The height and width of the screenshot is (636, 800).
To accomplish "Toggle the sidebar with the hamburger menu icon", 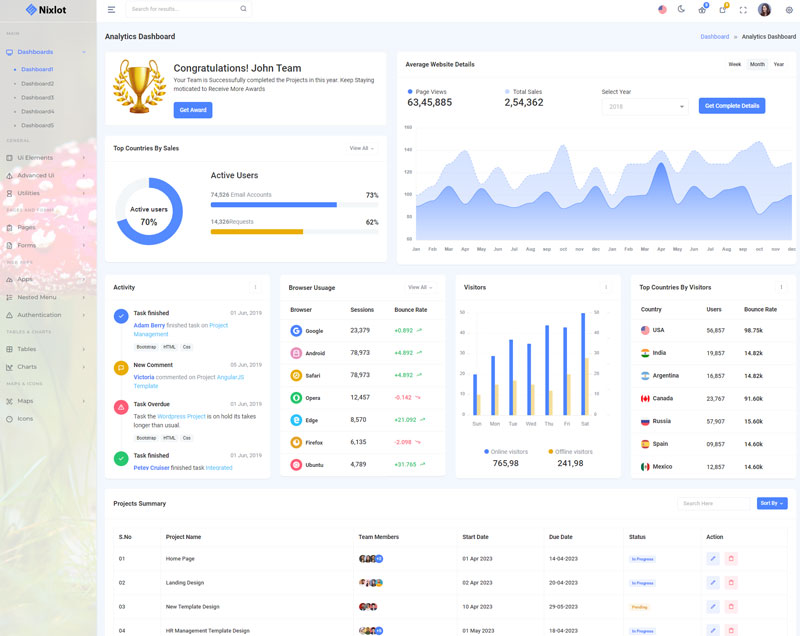I will [x=111, y=9].
